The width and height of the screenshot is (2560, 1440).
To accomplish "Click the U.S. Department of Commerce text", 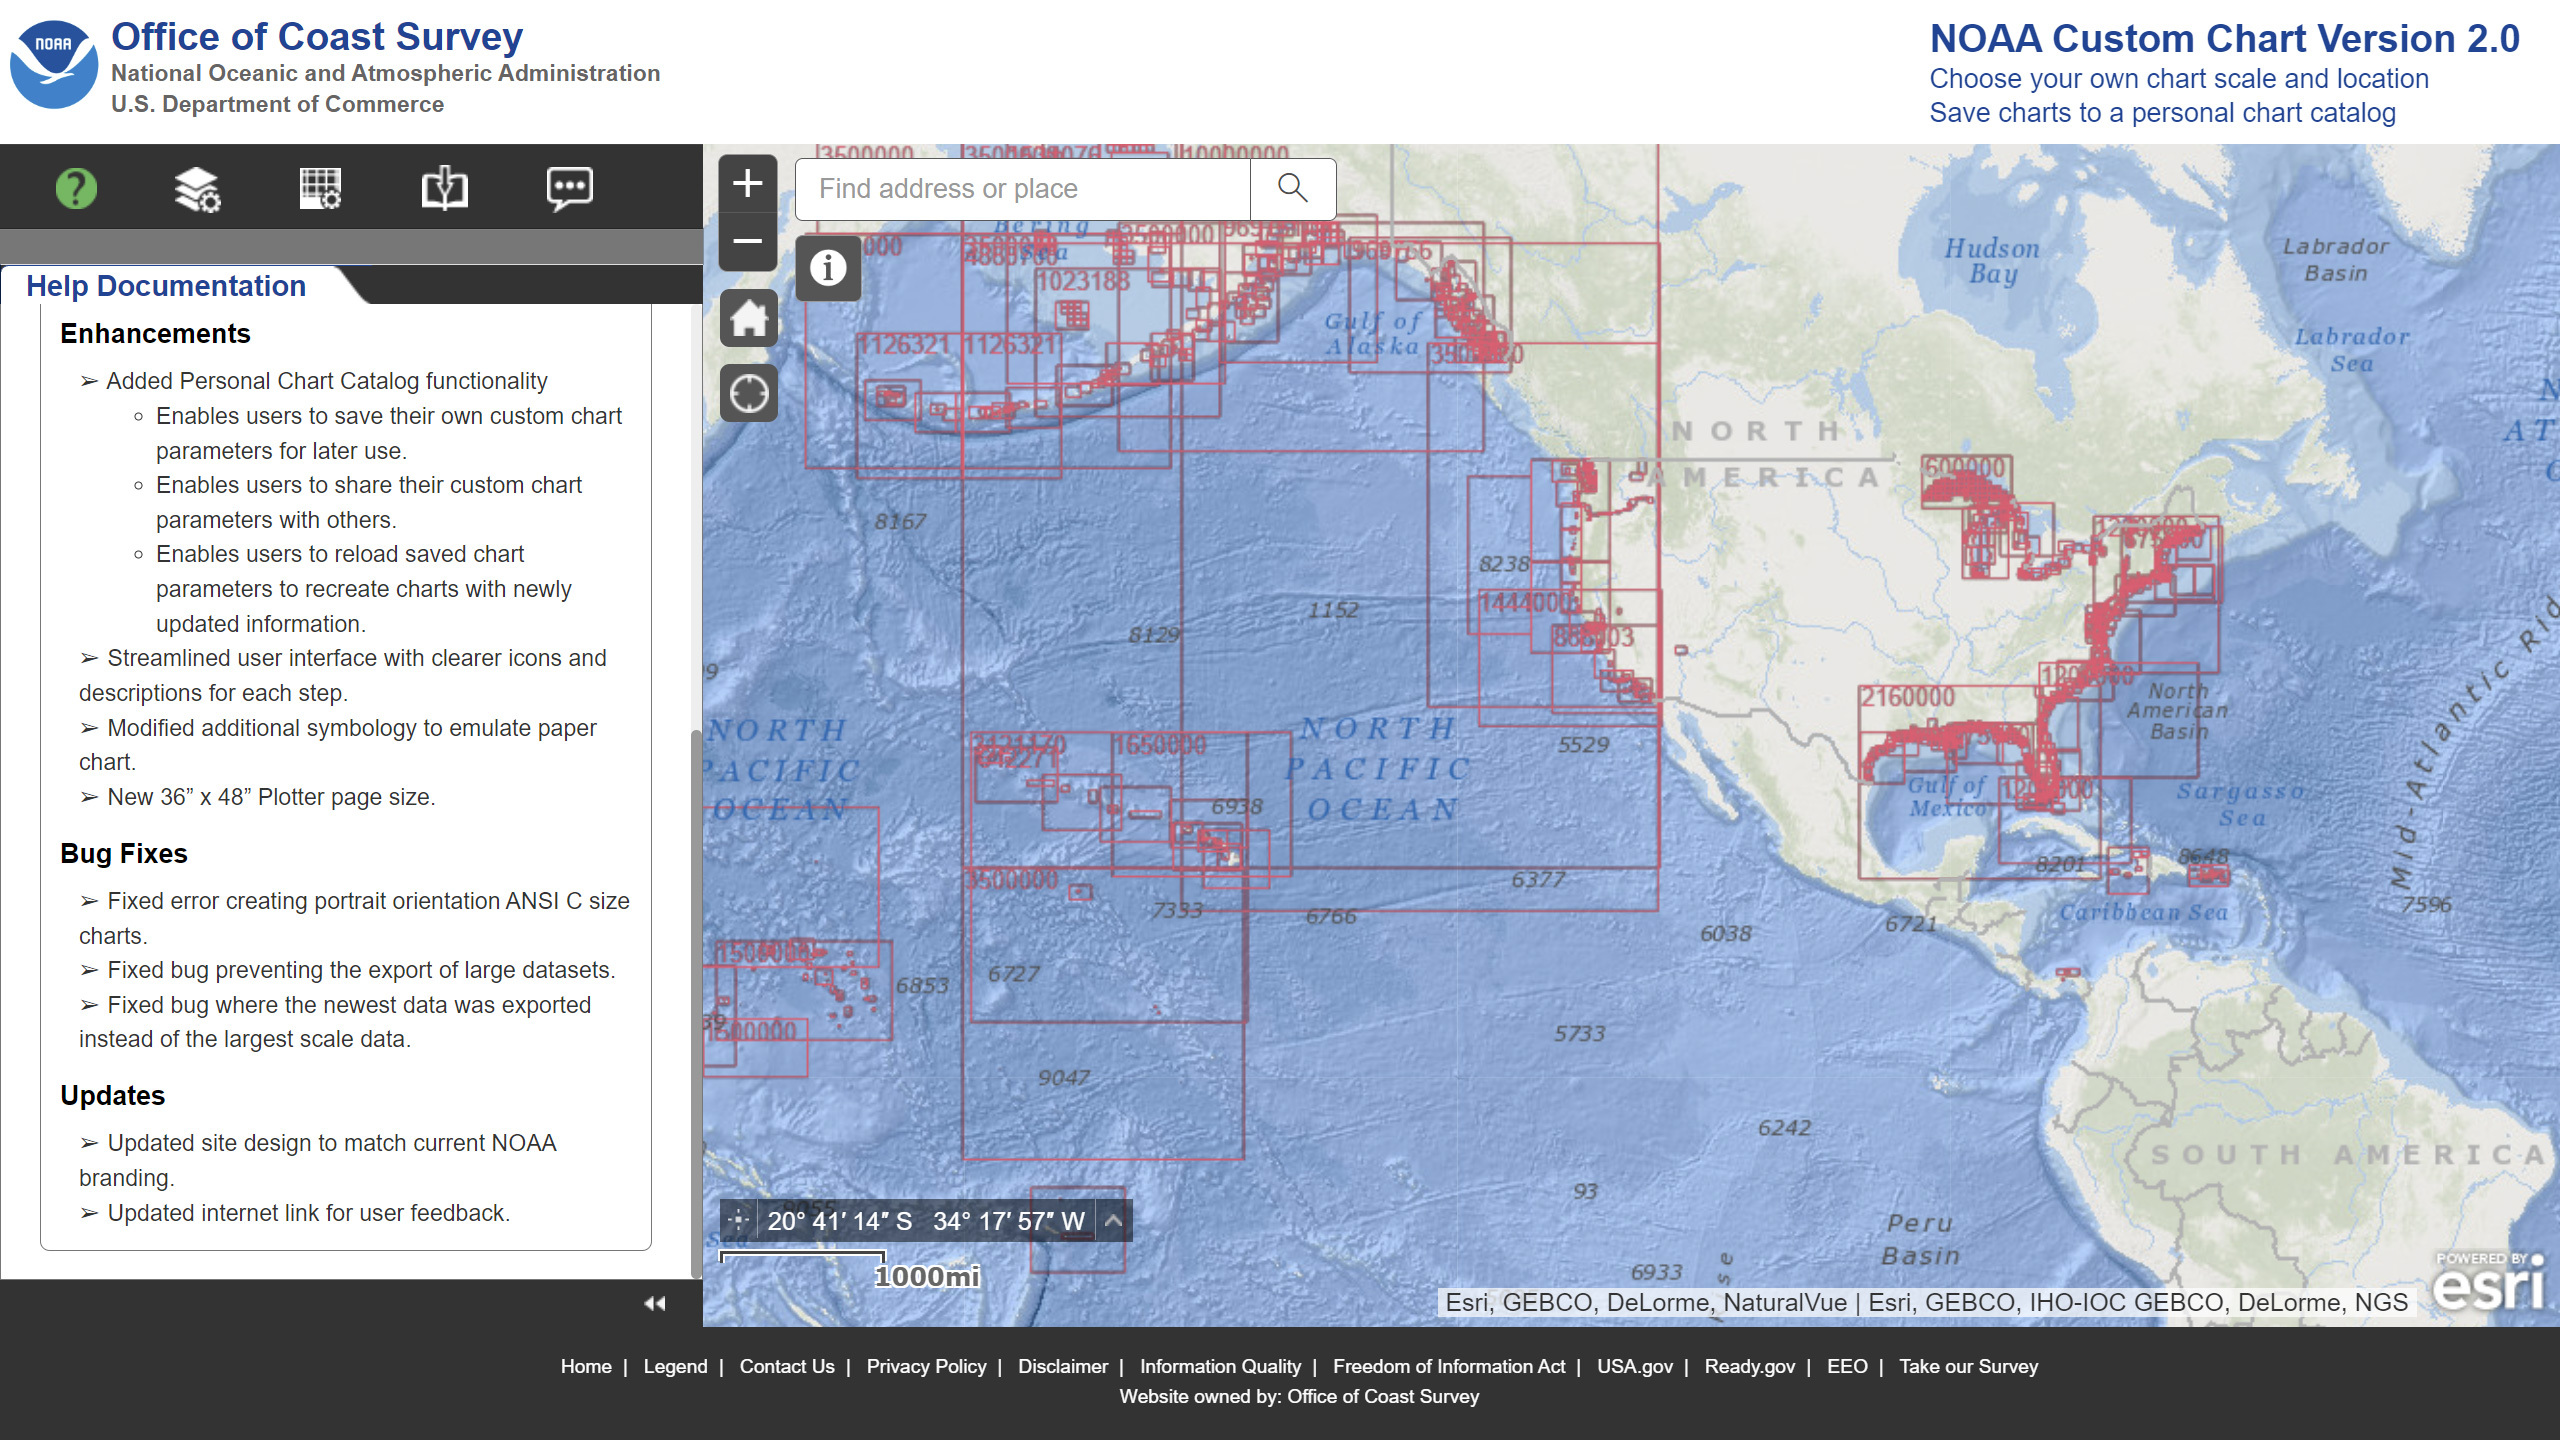I will [x=277, y=104].
